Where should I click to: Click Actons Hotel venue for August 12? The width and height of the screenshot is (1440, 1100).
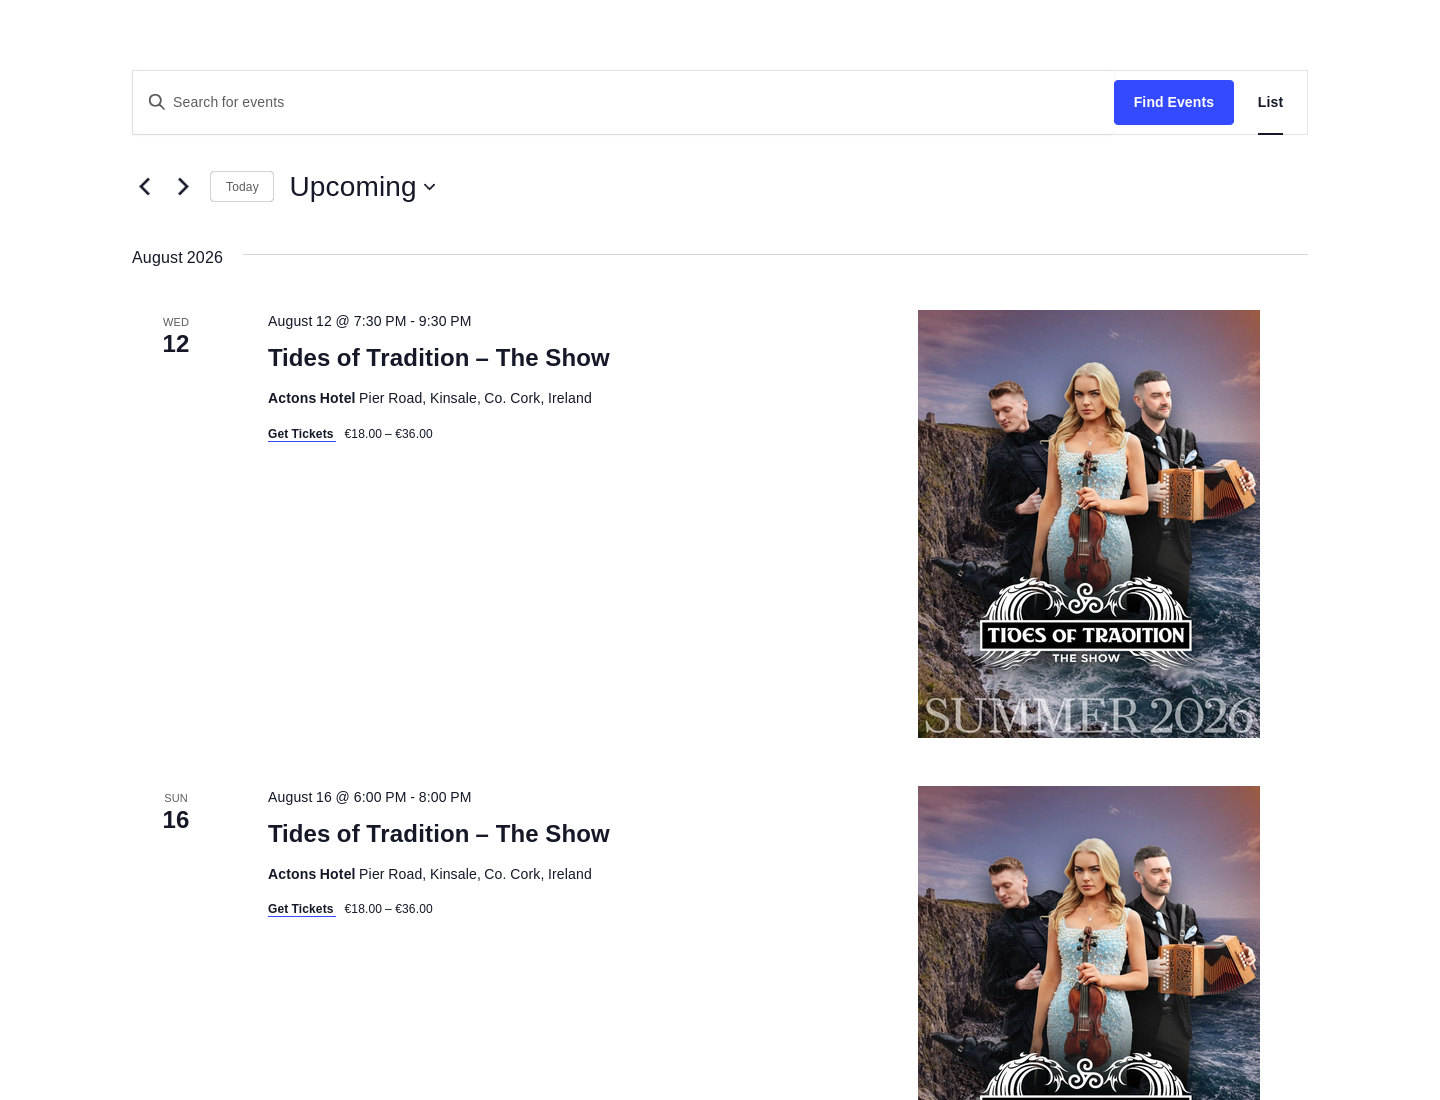(312, 398)
